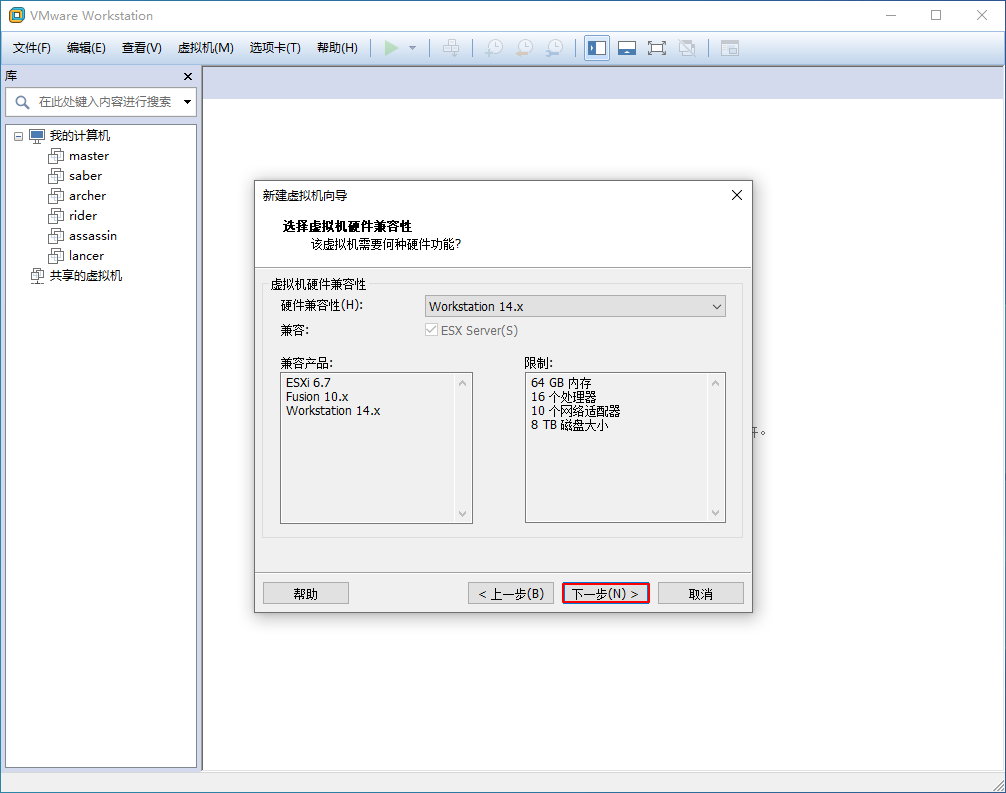Power on the virtual machine
1006x793 pixels.
click(x=392, y=47)
